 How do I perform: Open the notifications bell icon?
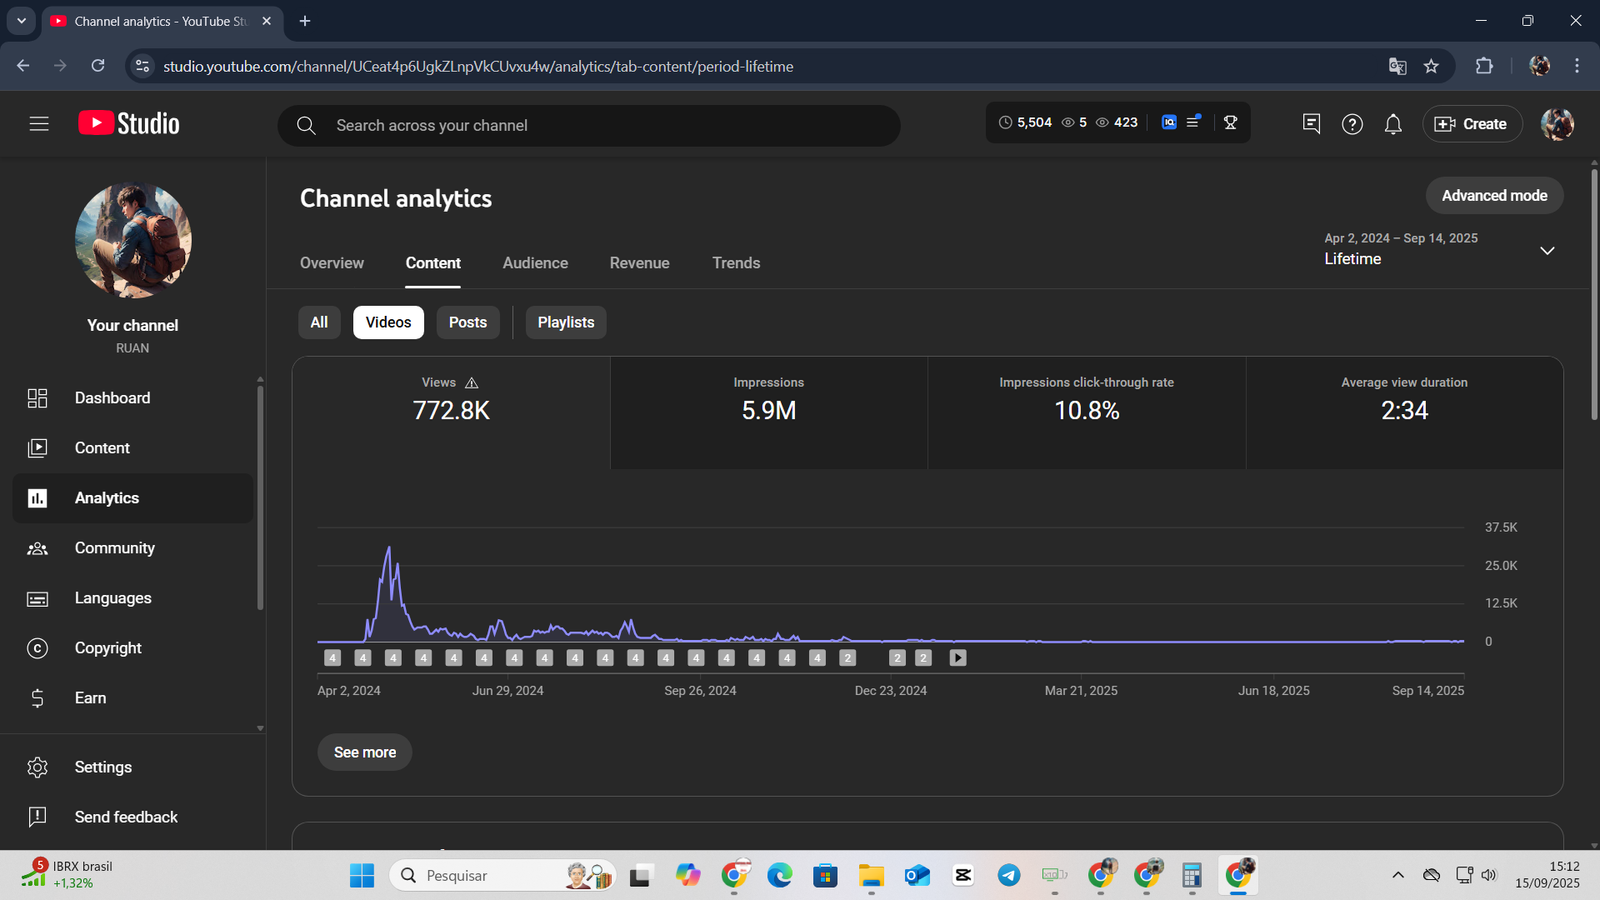point(1393,124)
